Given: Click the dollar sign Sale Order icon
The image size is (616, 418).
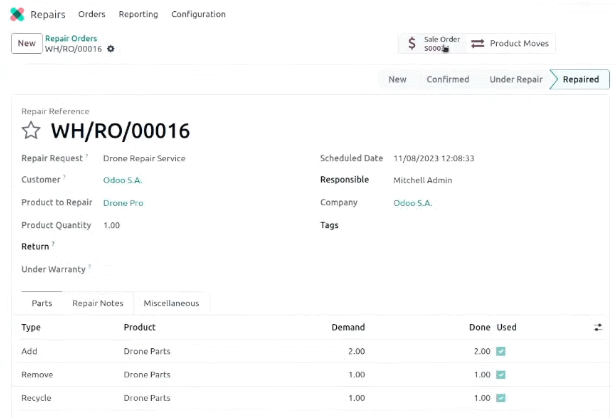Looking at the screenshot, I should click(x=412, y=43).
